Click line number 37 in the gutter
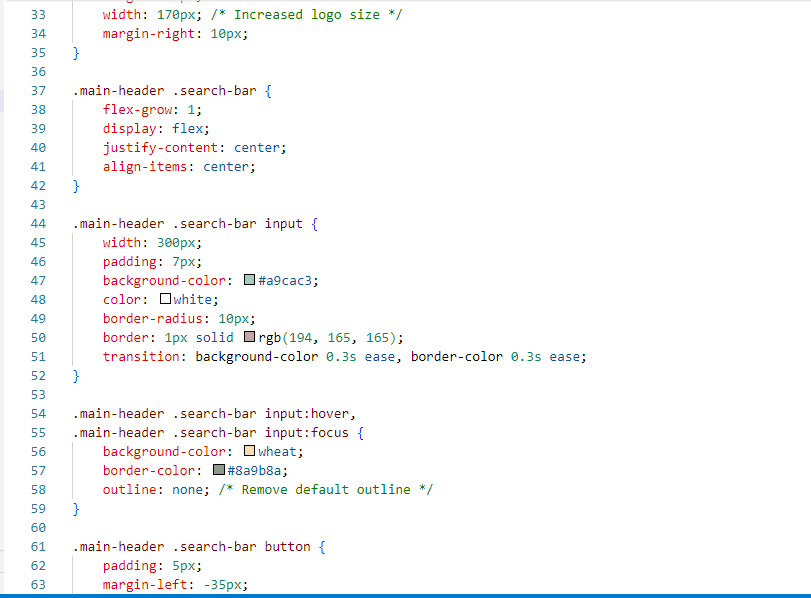The image size is (811, 598). tap(38, 91)
